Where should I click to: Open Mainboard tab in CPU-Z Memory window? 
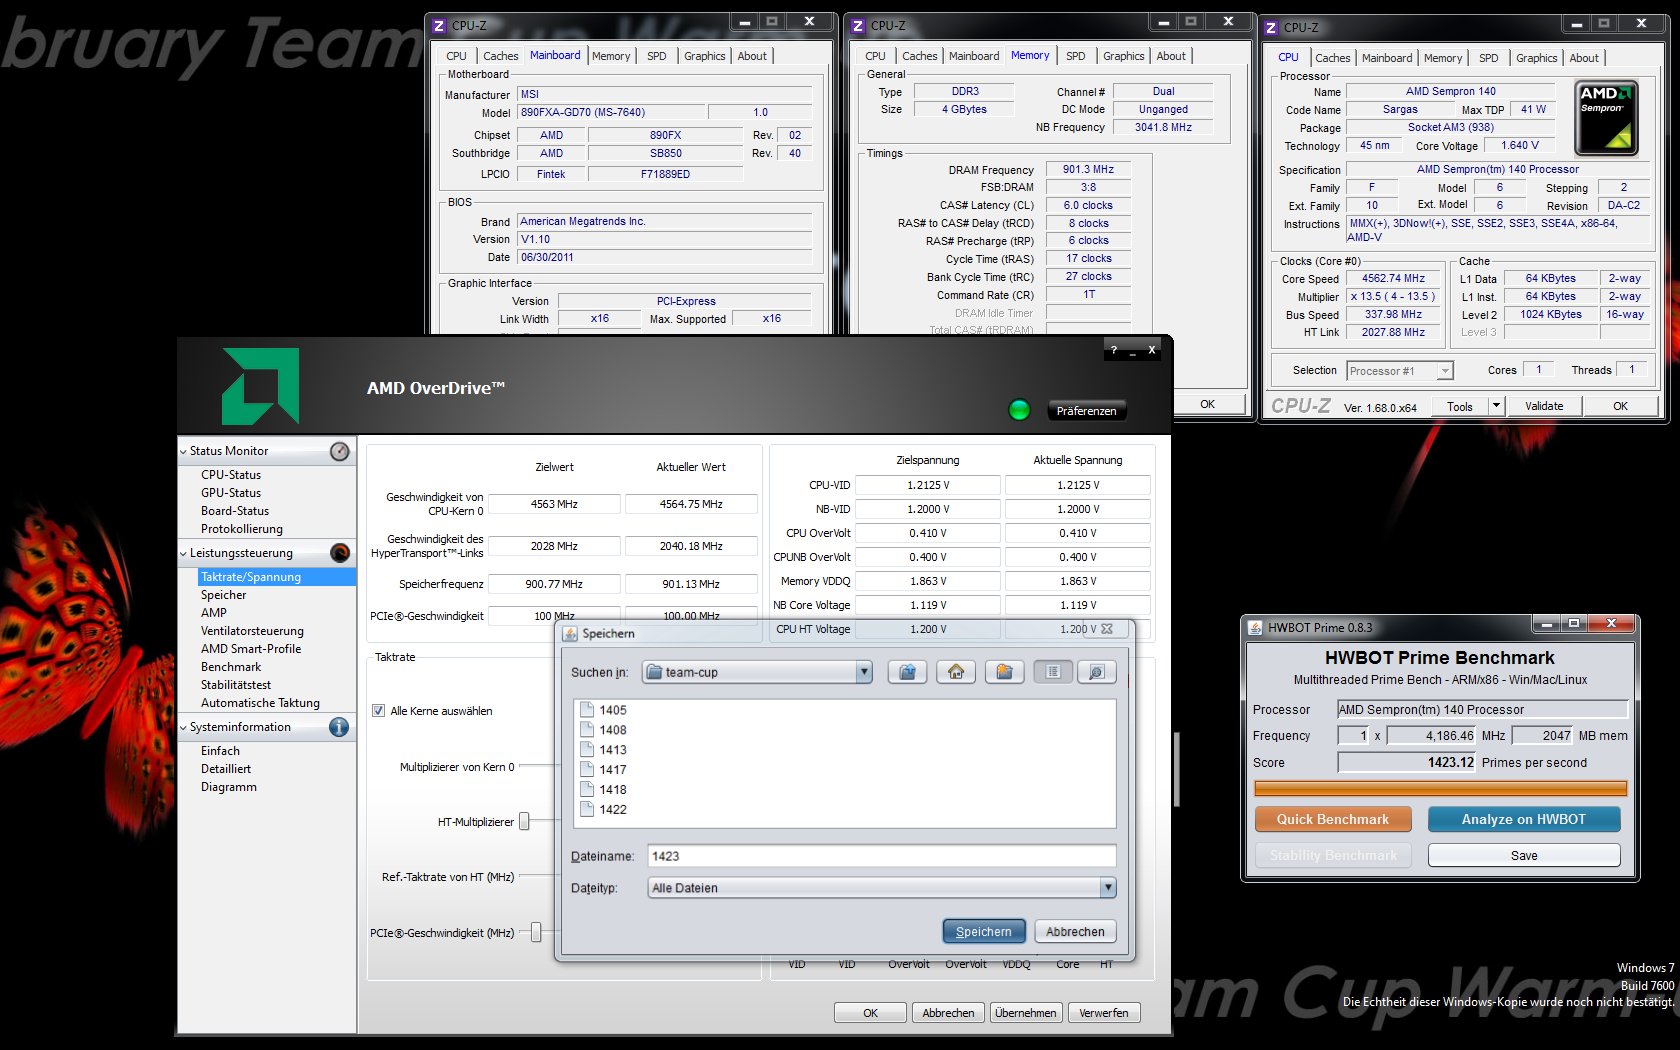pos(974,56)
